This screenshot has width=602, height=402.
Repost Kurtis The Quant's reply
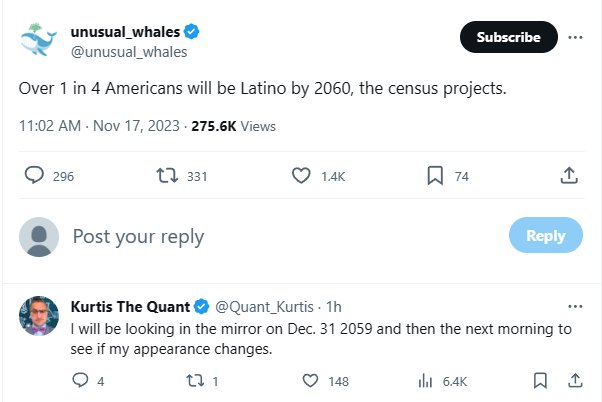coord(195,381)
